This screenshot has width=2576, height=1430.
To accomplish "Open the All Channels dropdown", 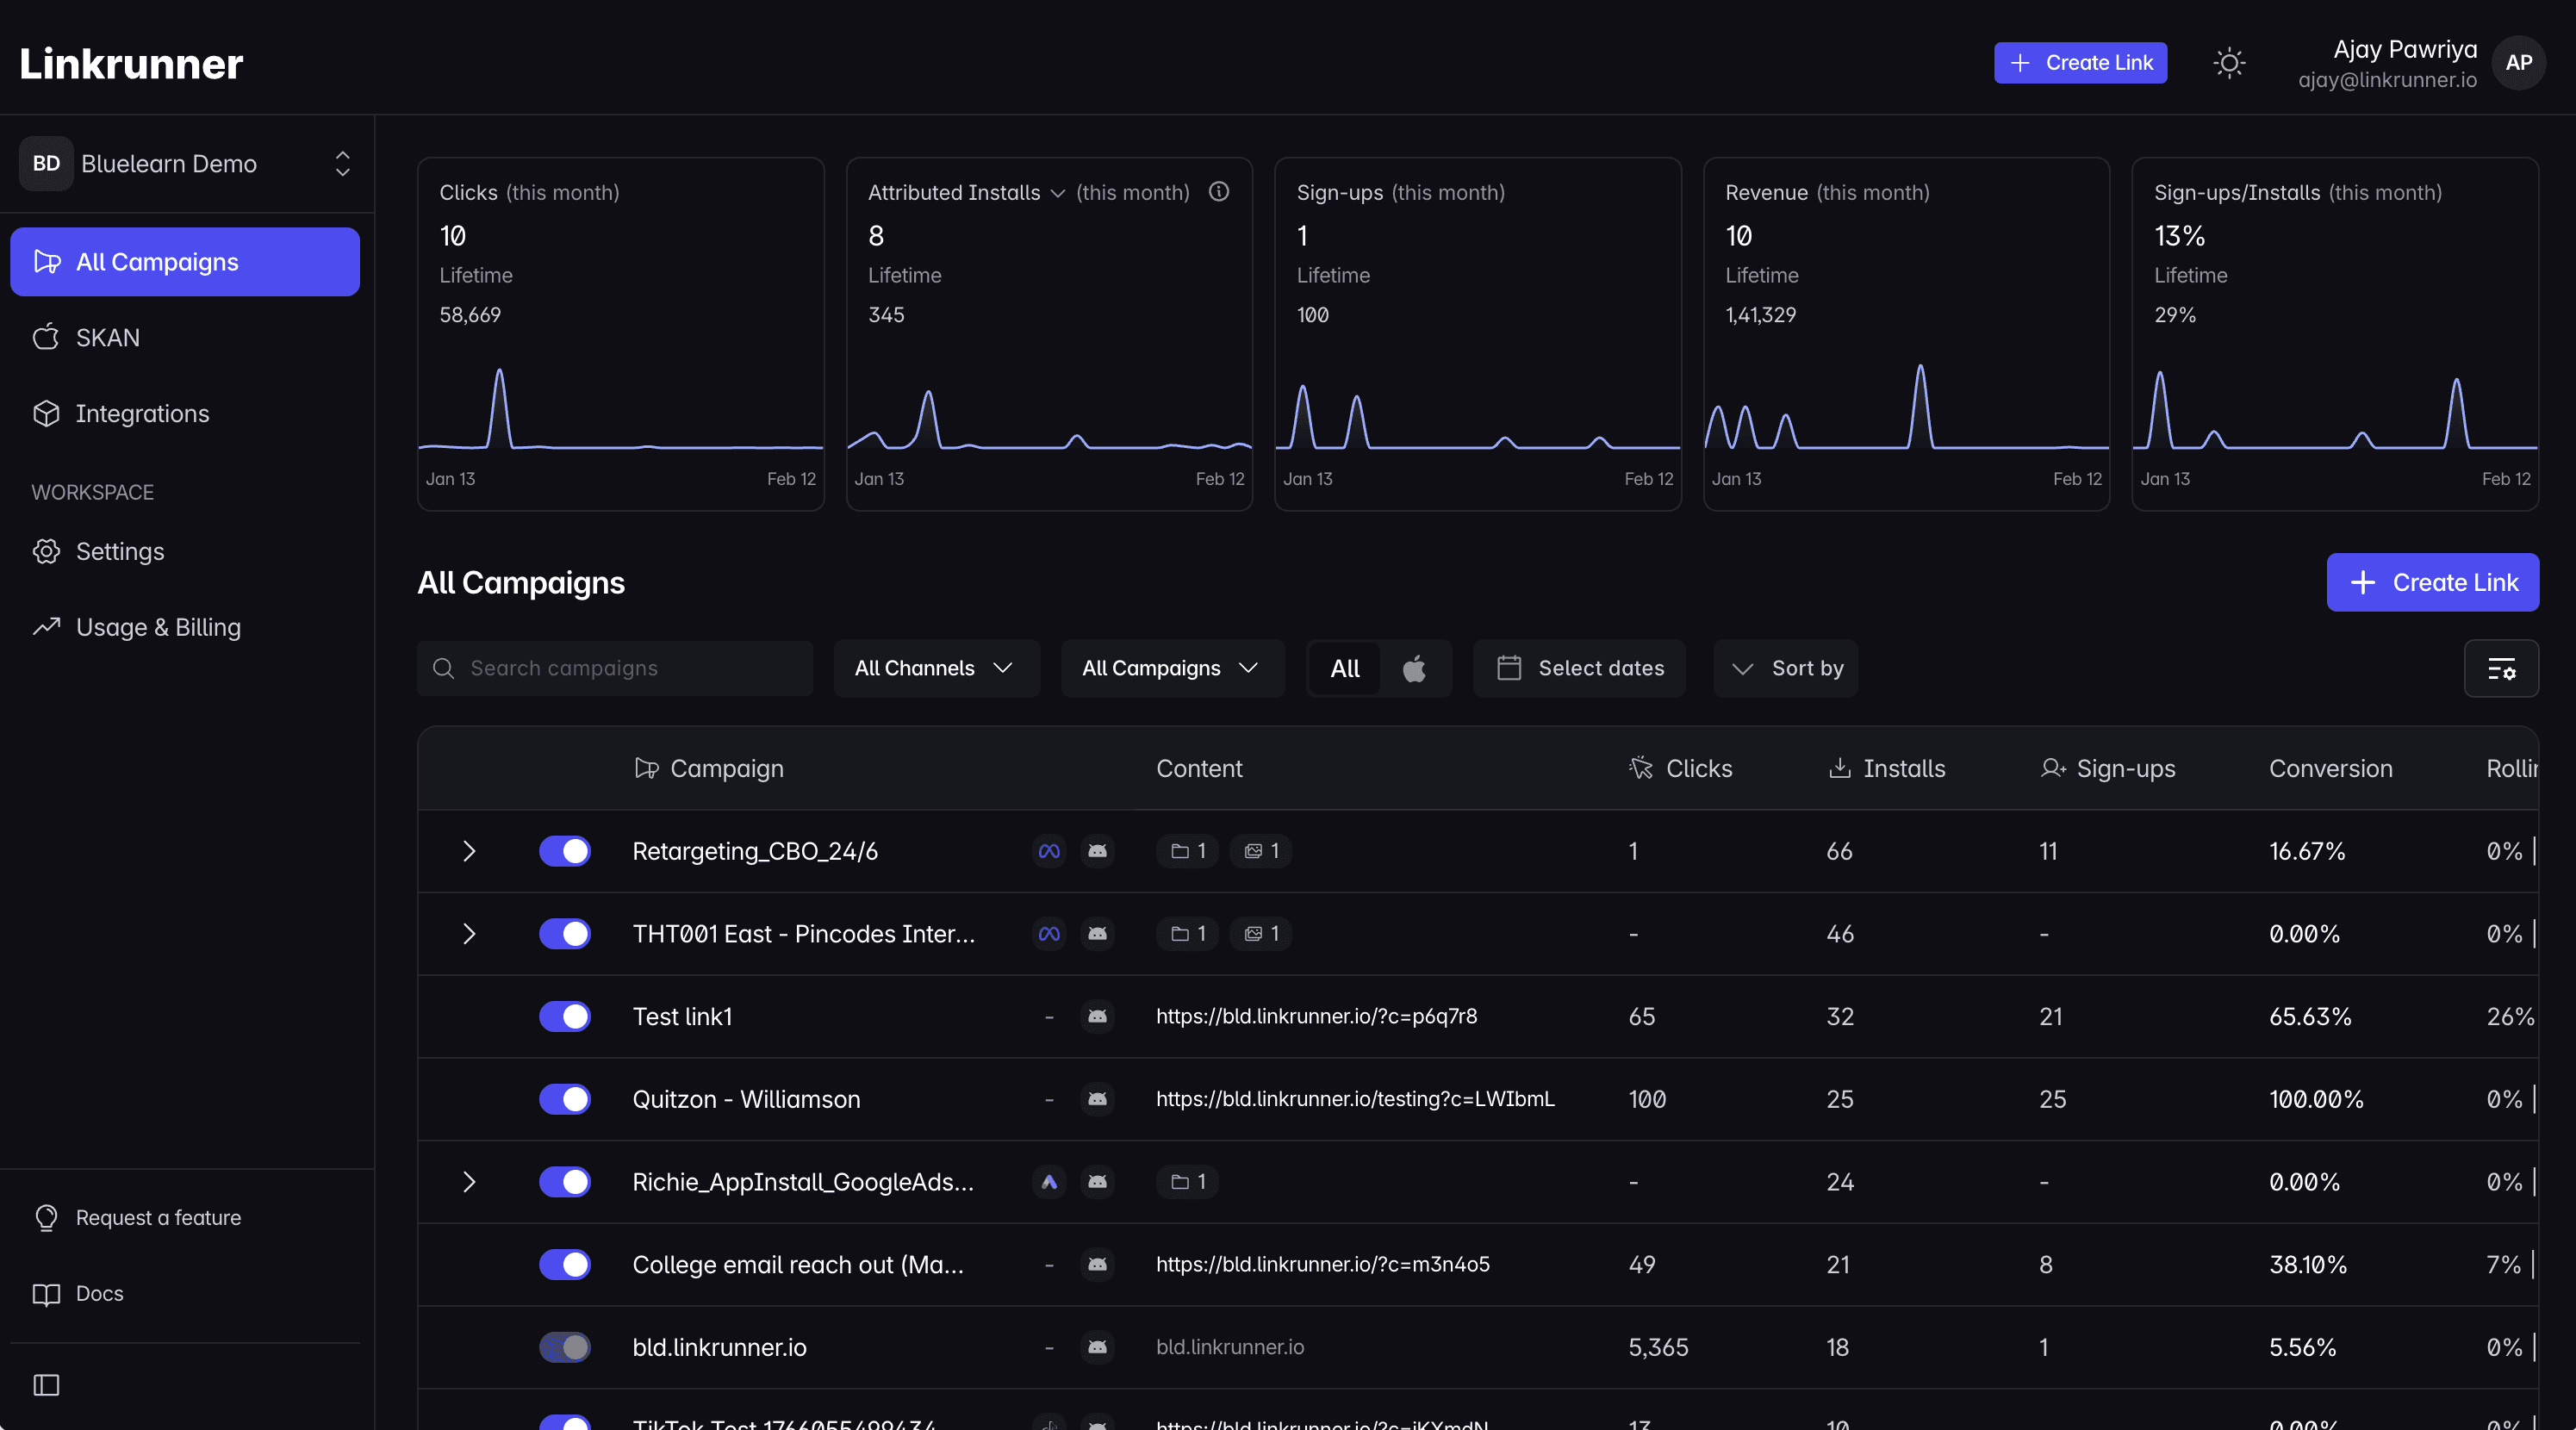I will [935, 668].
